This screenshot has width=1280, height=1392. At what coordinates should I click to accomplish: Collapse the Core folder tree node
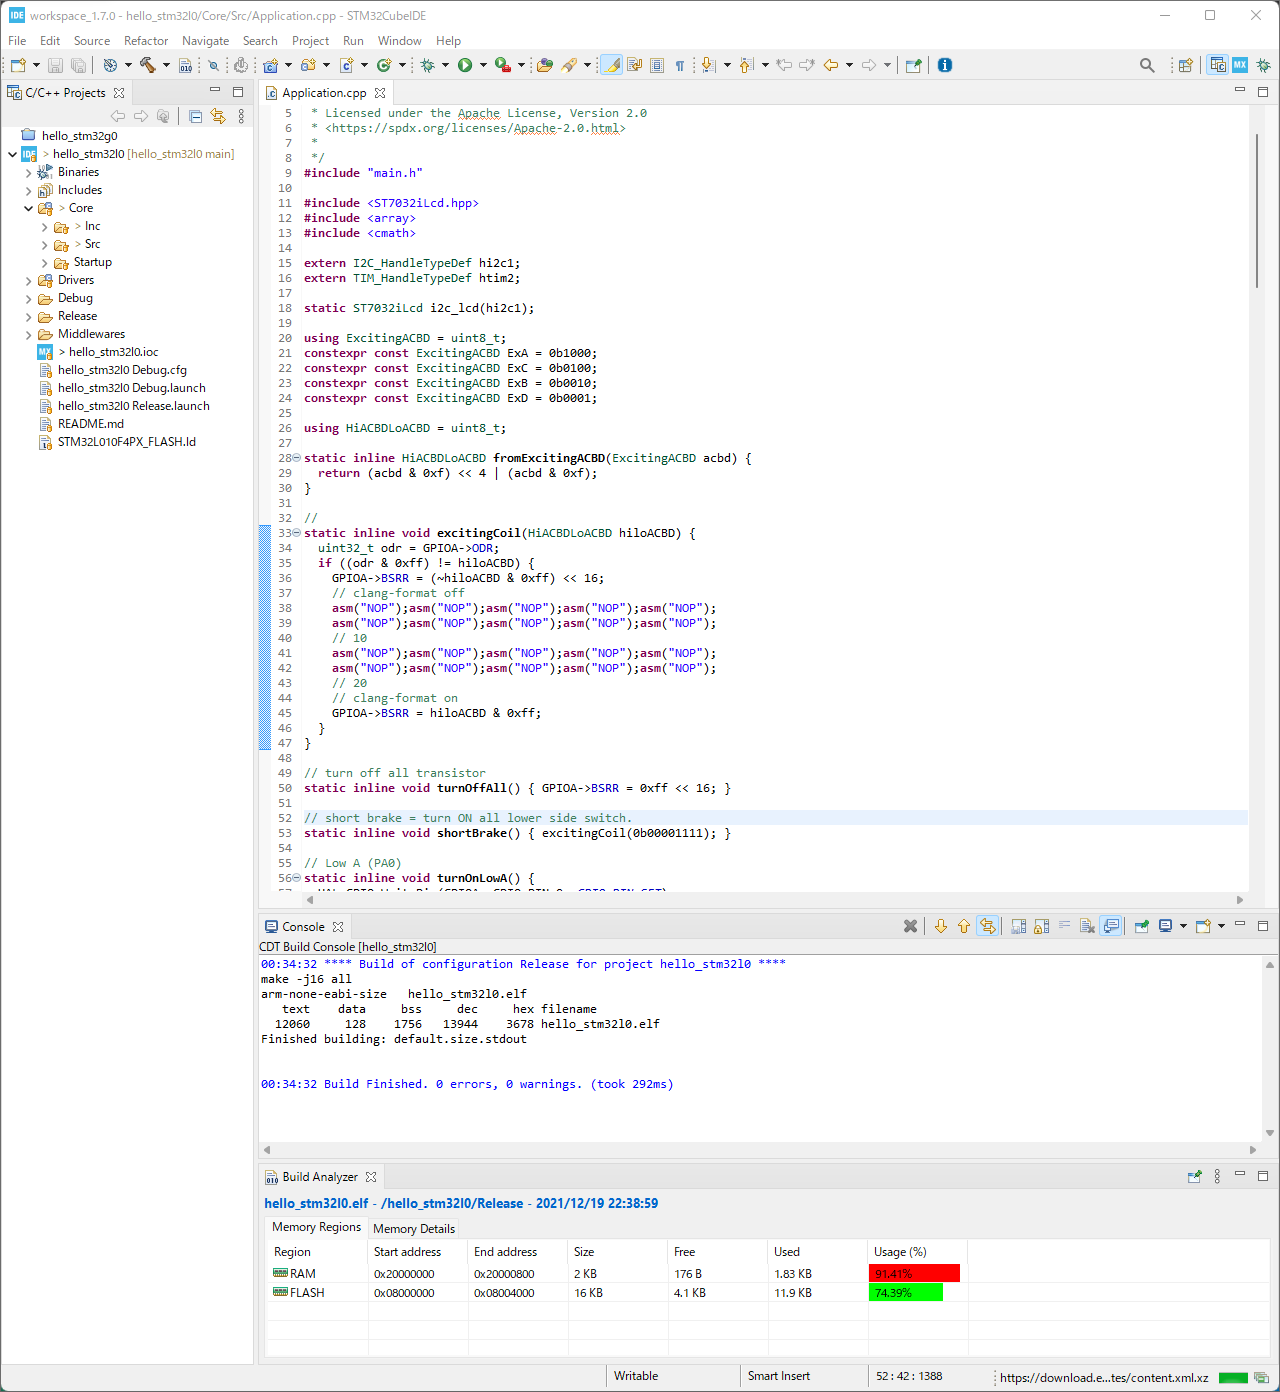point(28,208)
